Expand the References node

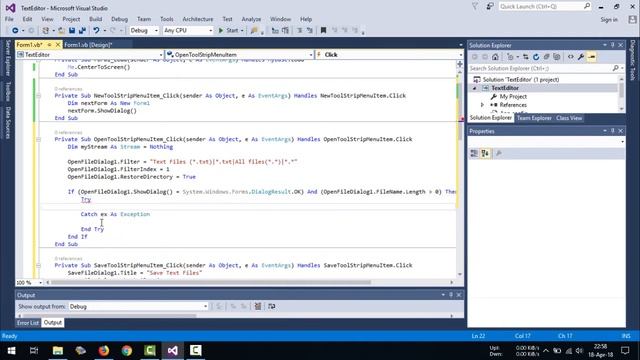(x=482, y=105)
